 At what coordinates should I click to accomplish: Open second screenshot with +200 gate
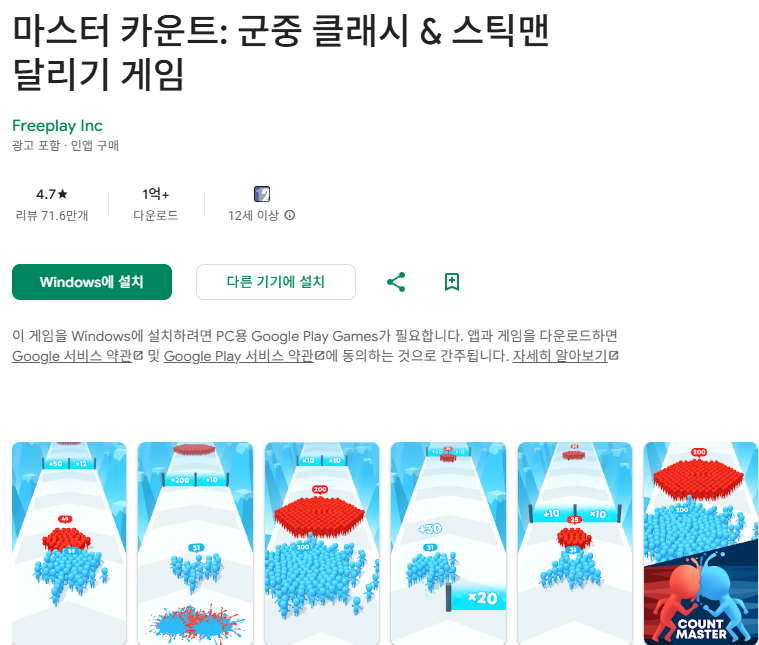pos(195,543)
